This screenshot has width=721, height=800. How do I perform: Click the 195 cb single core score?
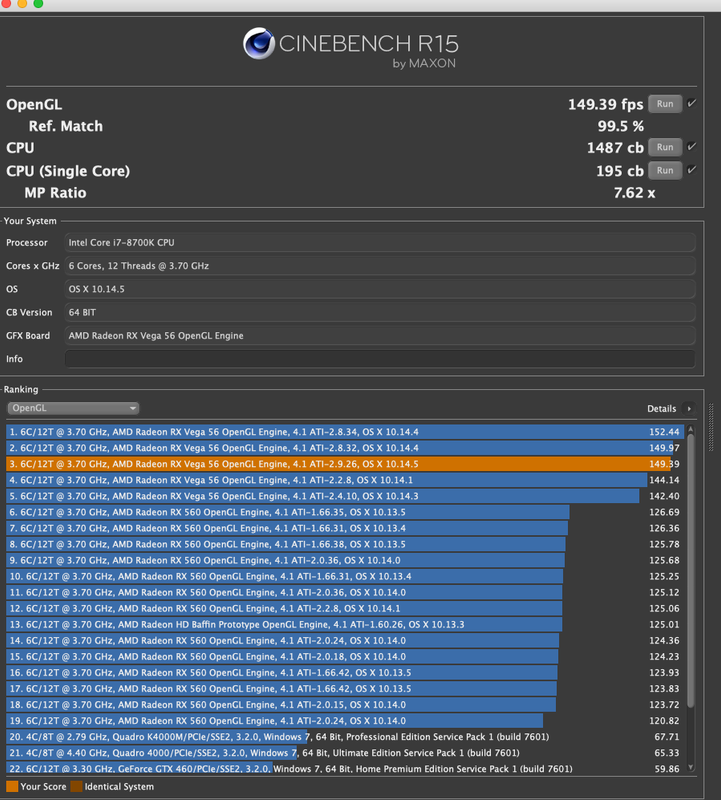point(620,171)
